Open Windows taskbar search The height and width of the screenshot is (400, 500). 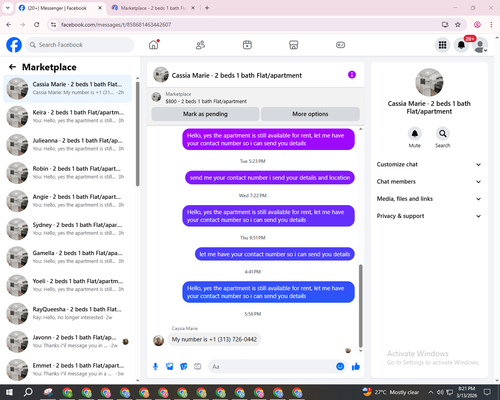tap(28, 392)
